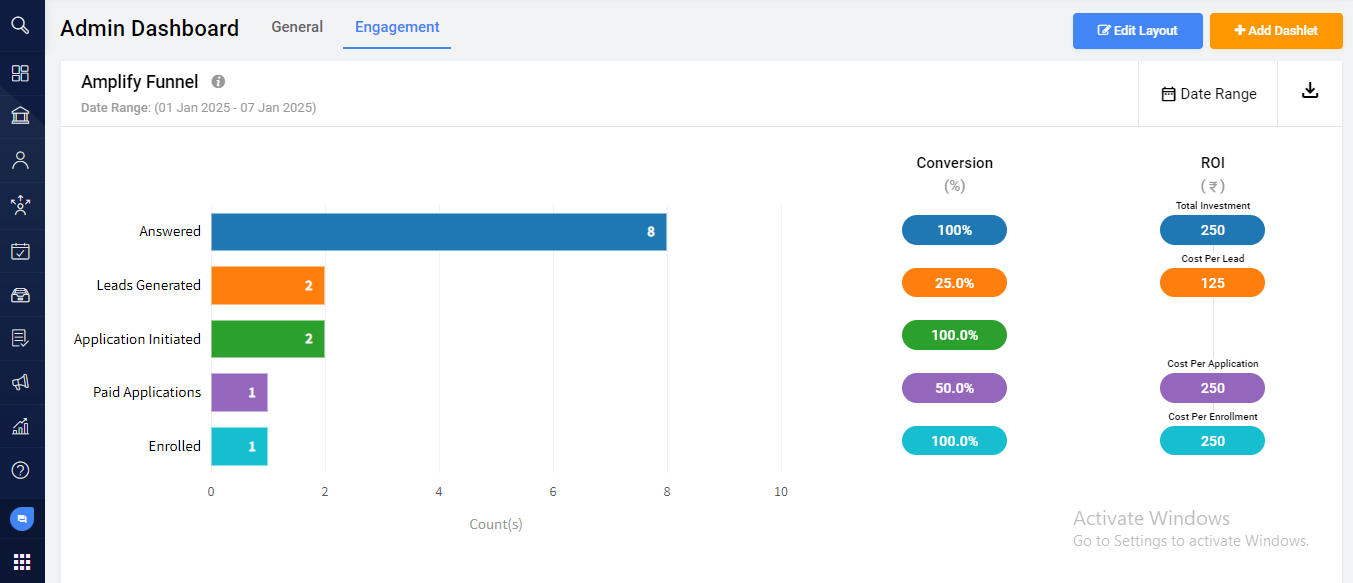The height and width of the screenshot is (583, 1353).
Task: Click the blue chat bubble icon
Action: click(x=22, y=519)
